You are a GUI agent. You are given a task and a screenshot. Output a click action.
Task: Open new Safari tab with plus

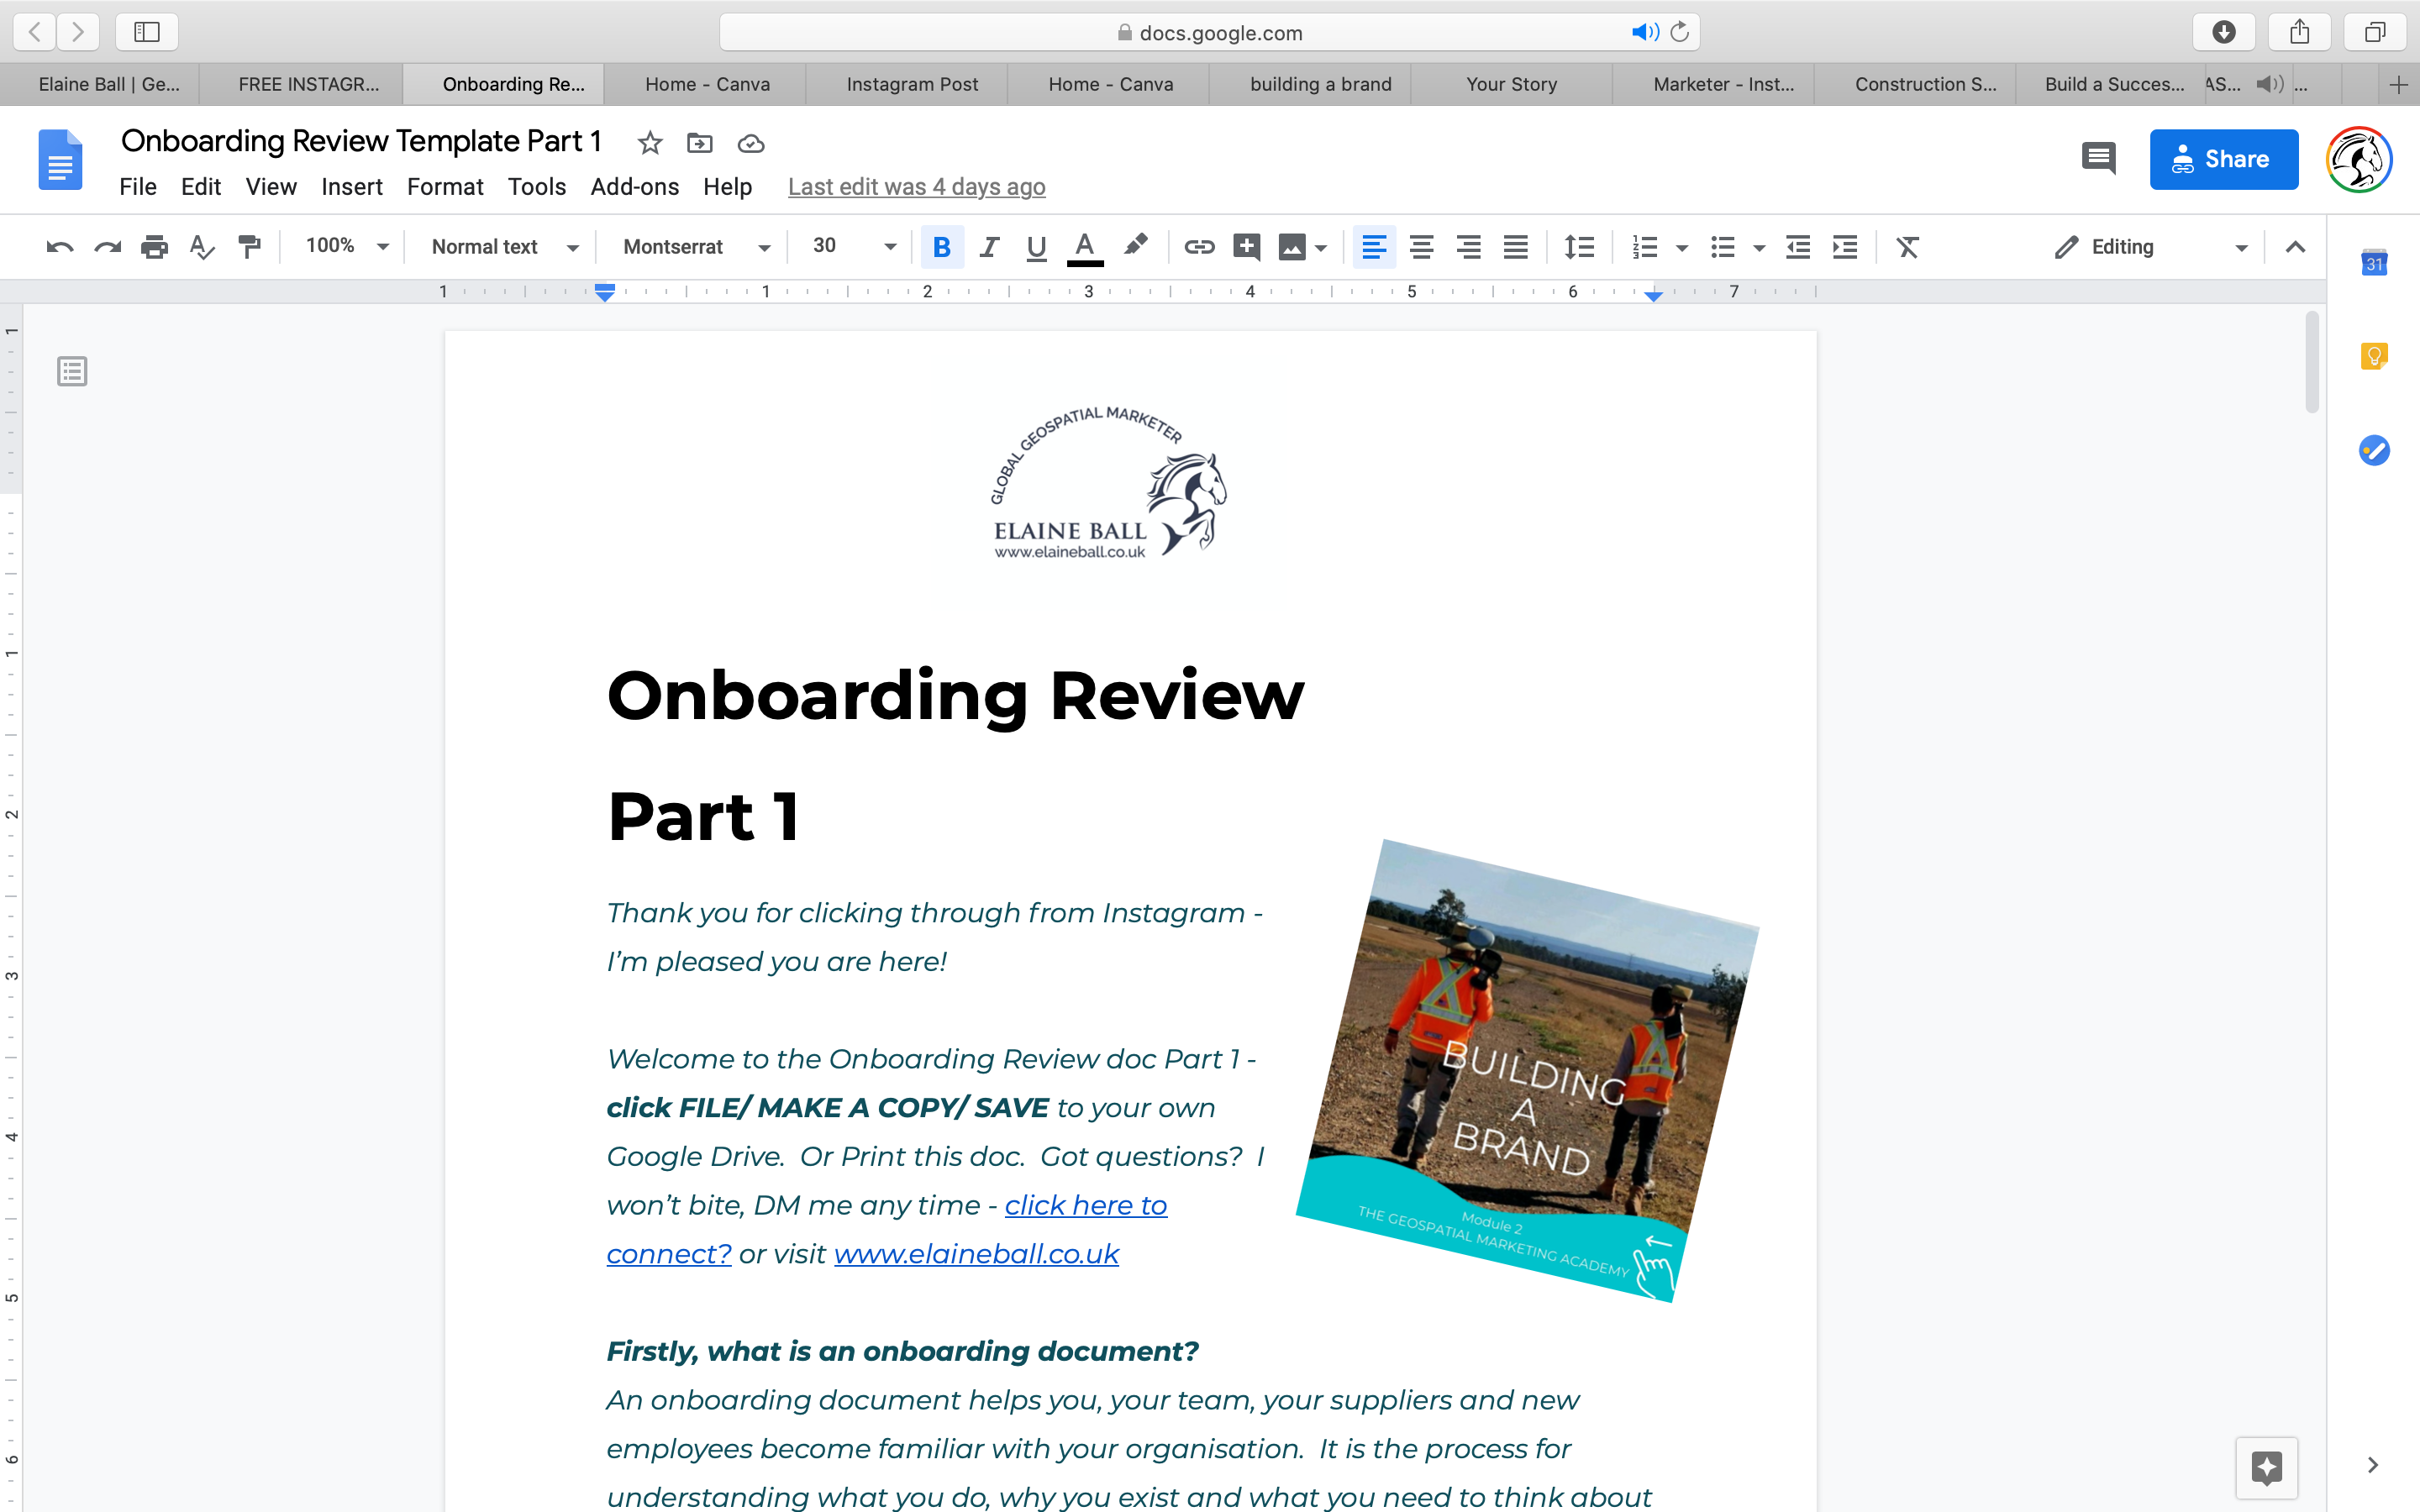coord(2398,85)
